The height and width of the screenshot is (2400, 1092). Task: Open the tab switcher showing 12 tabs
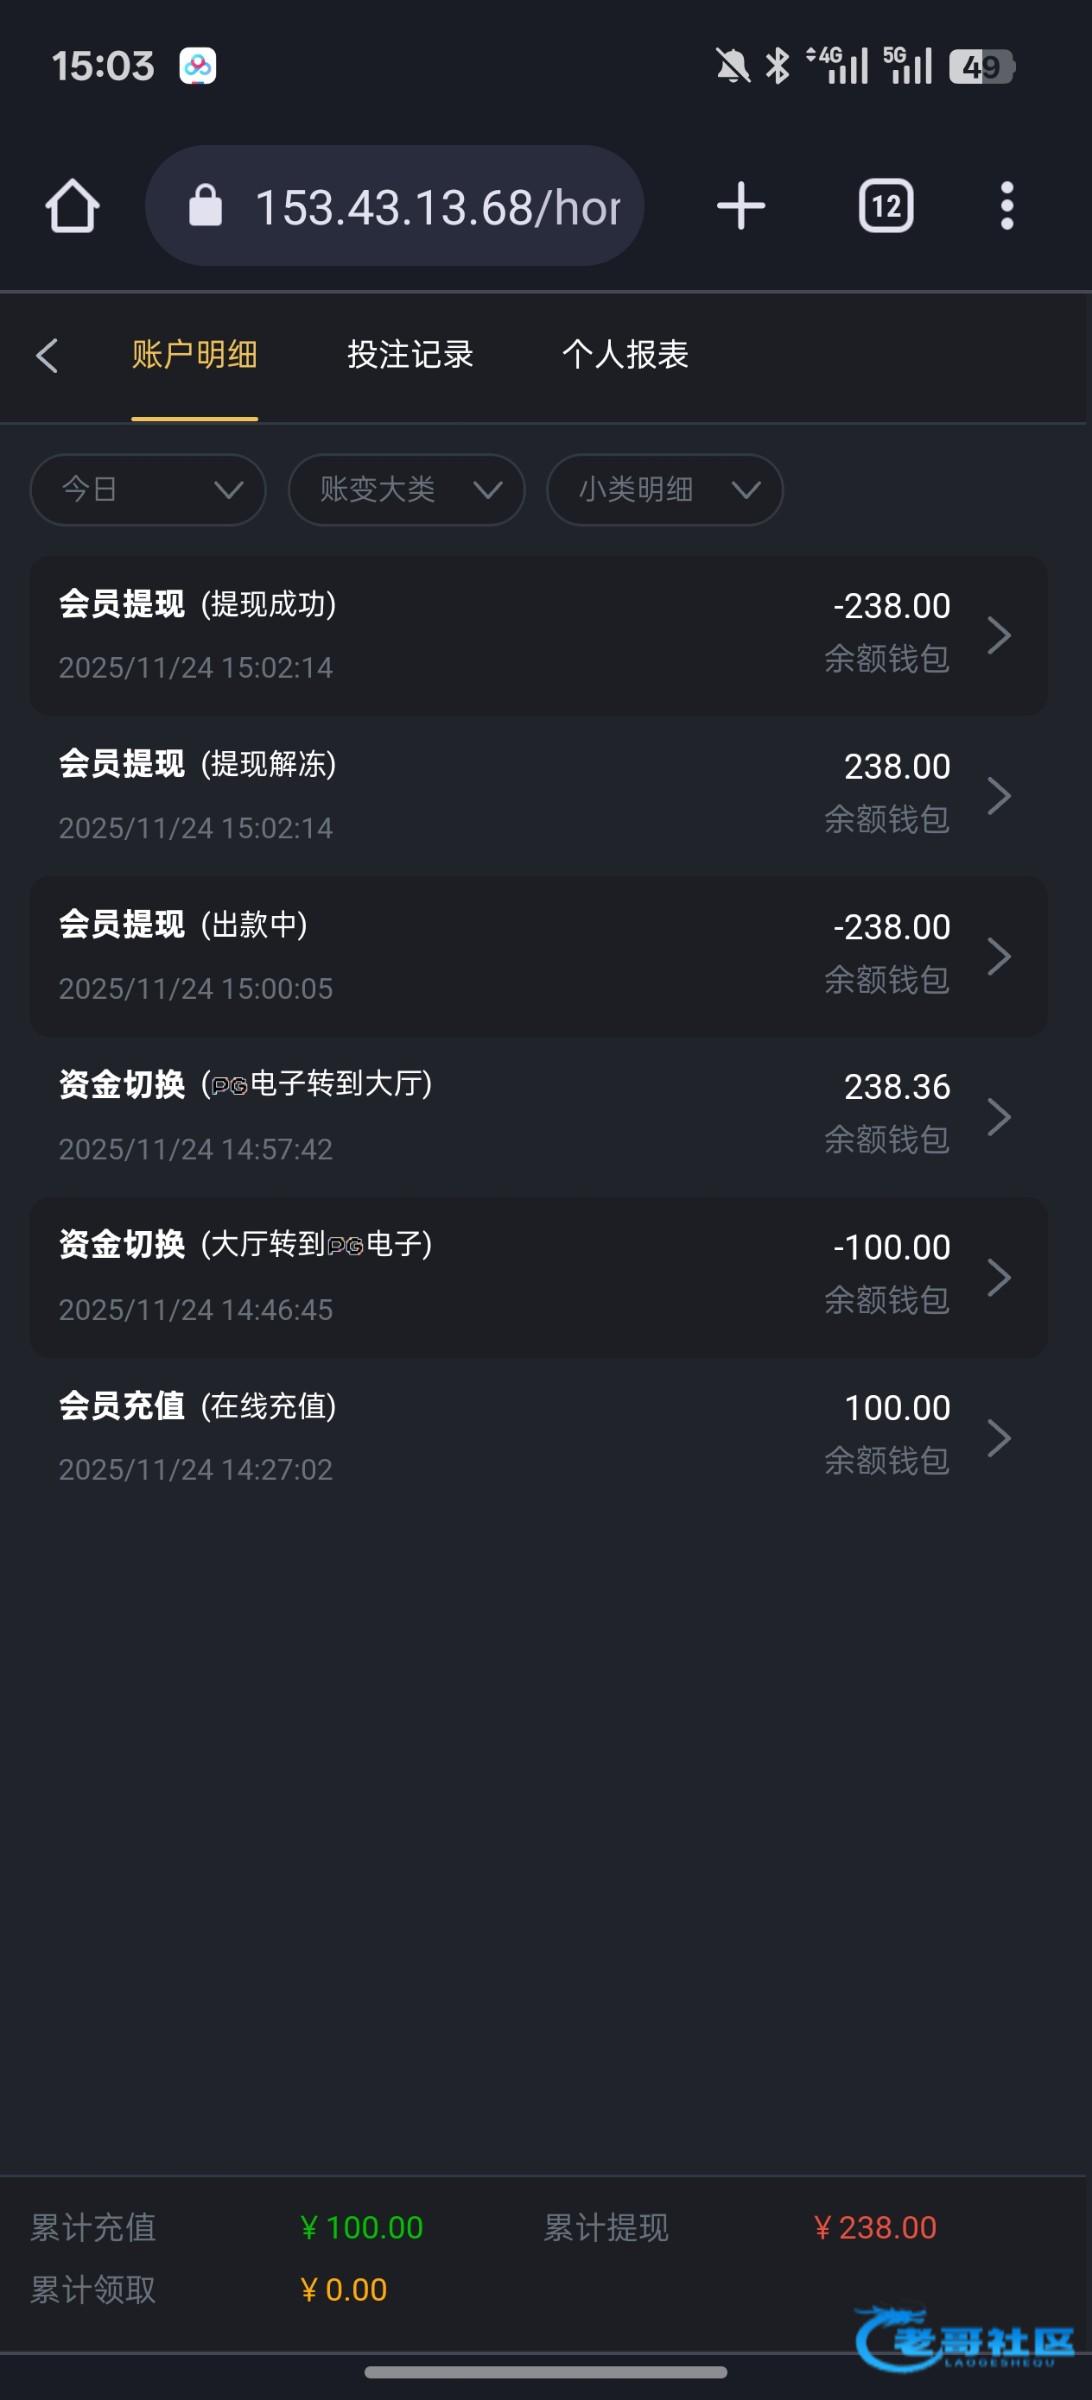click(x=886, y=206)
